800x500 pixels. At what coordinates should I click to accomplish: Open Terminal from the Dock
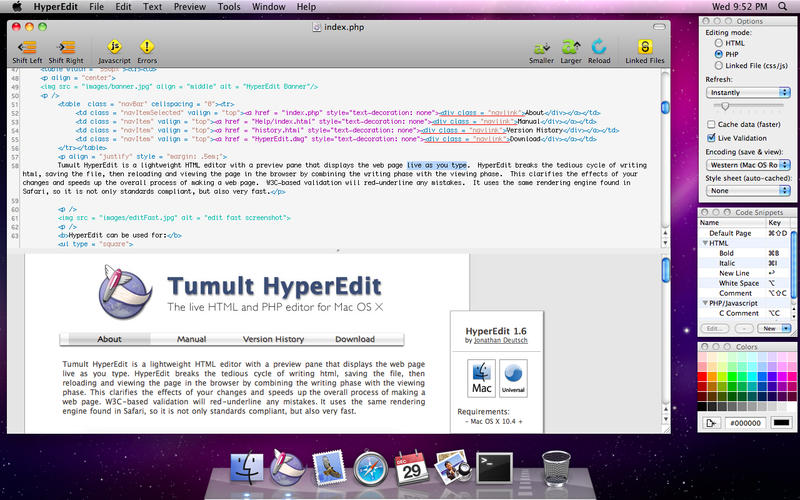click(494, 468)
